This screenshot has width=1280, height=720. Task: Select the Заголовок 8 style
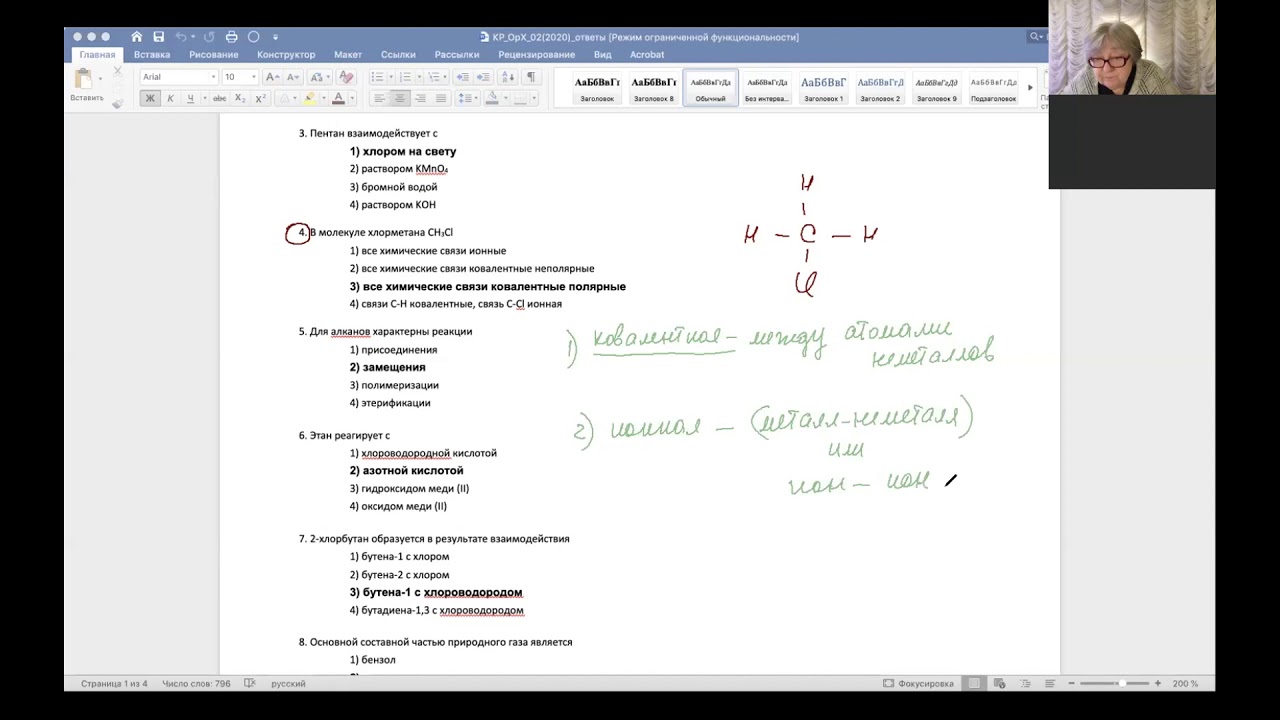pyautogui.click(x=654, y=88)
